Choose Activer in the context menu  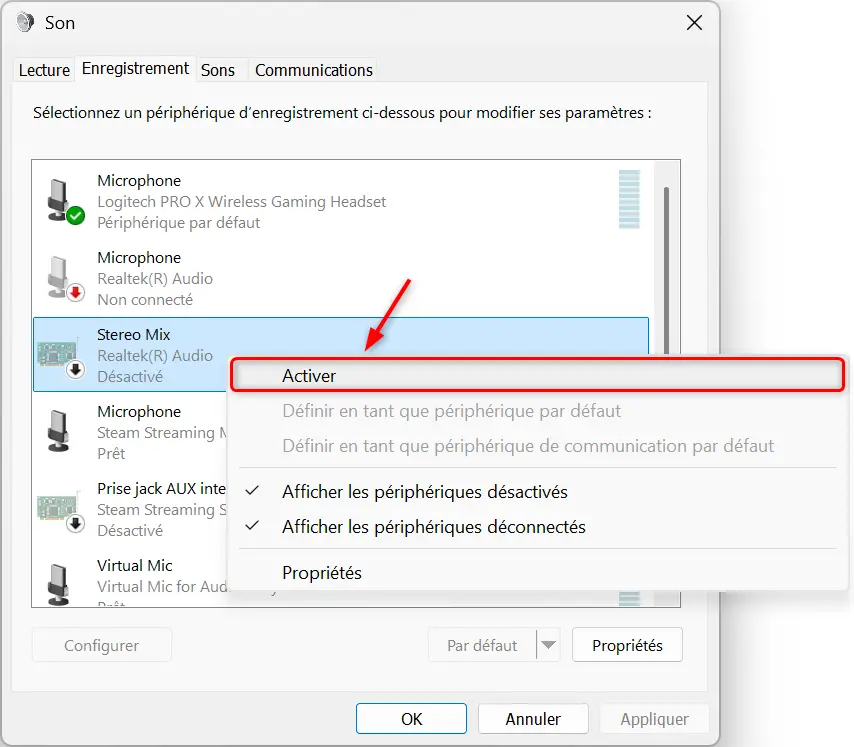tap(537, 375)
